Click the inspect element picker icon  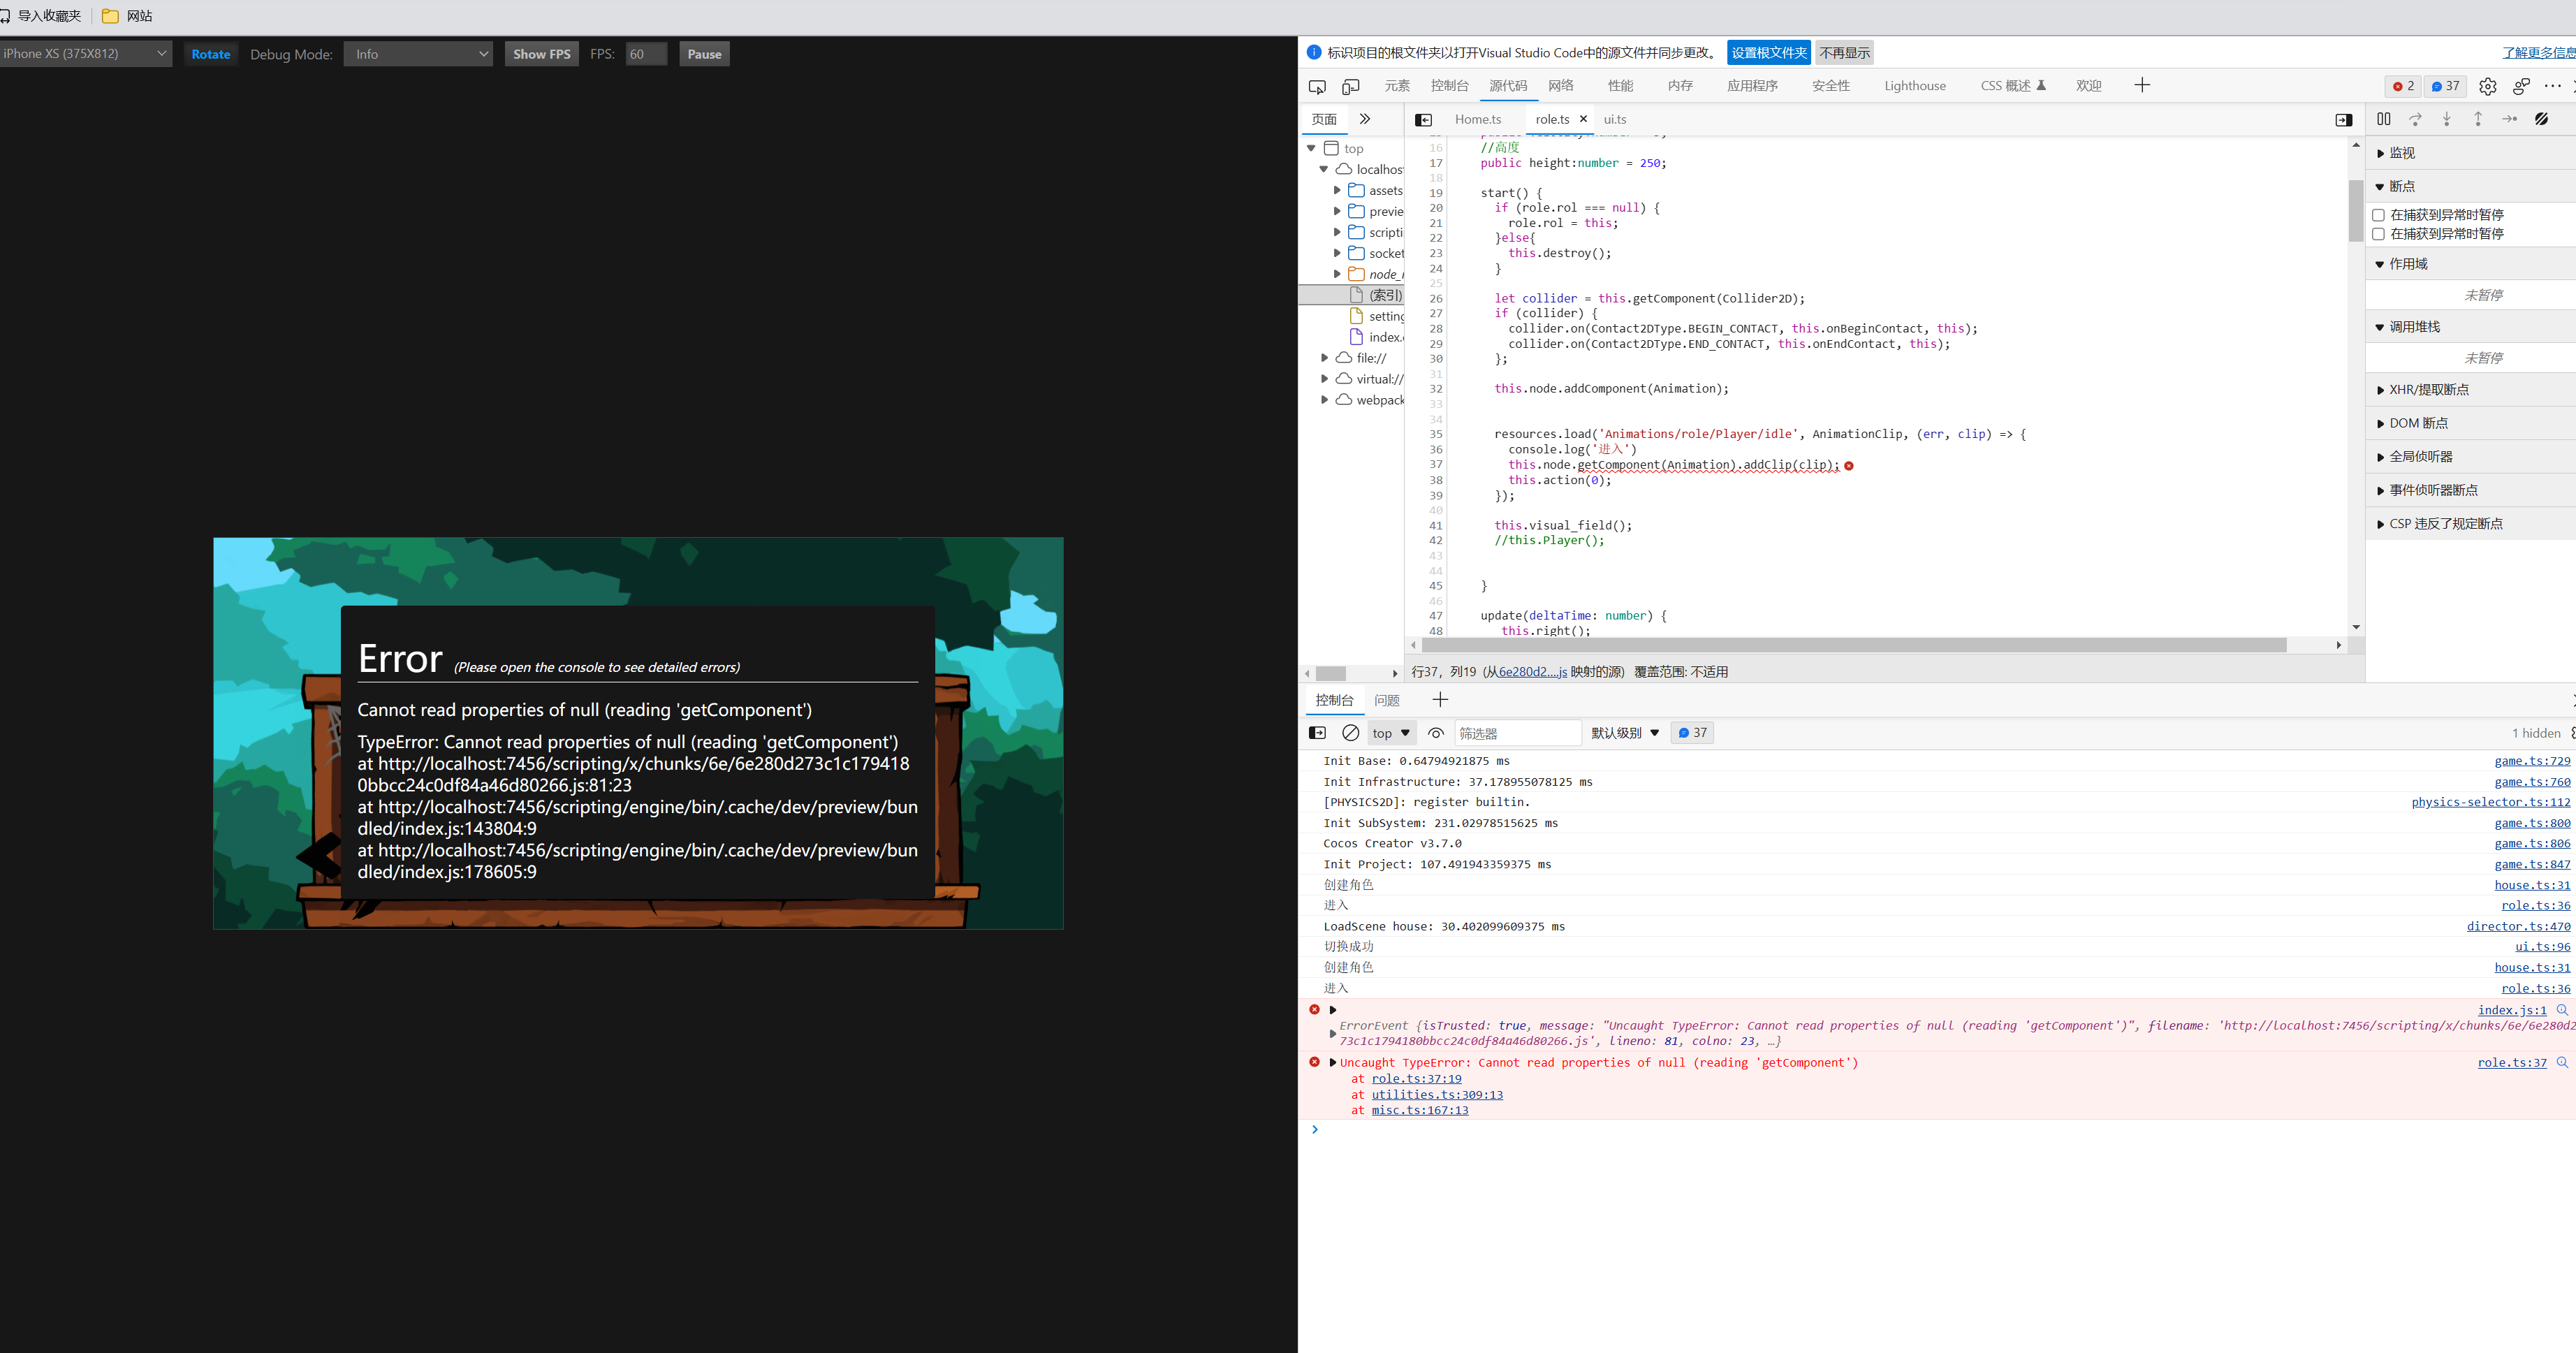point(1317,87)
